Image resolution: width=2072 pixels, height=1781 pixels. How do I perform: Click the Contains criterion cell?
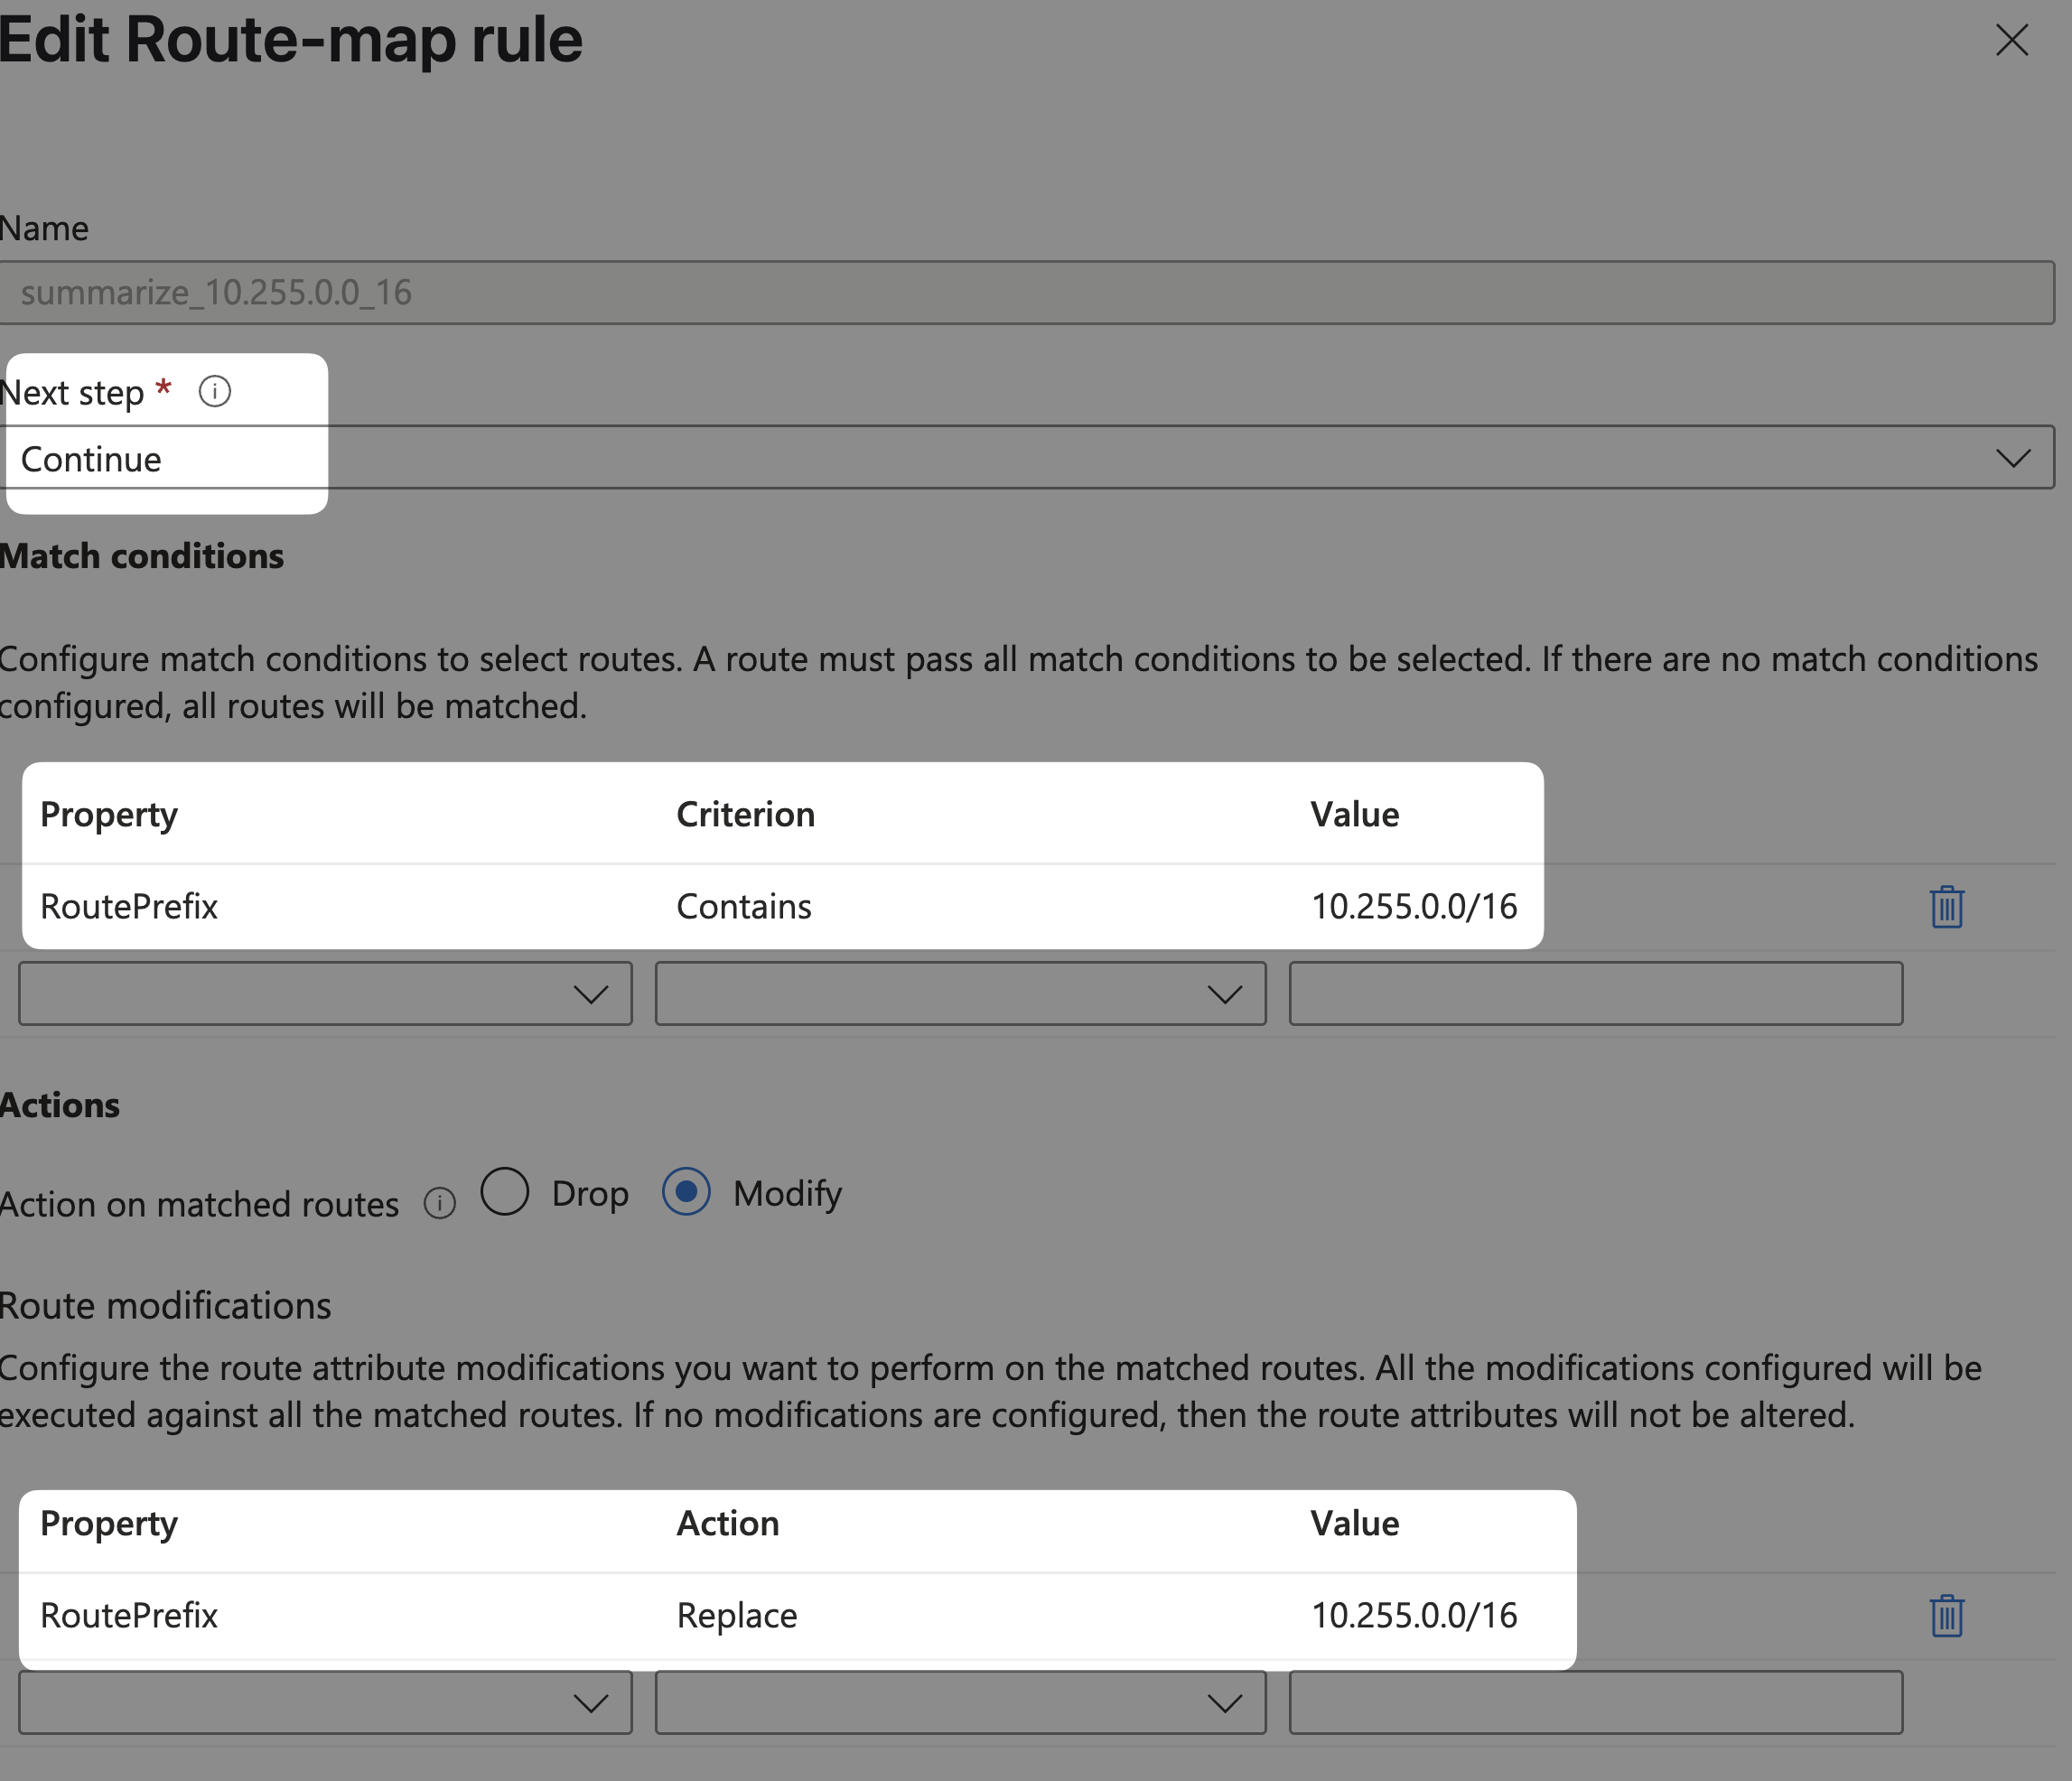[x=744, y=907]
